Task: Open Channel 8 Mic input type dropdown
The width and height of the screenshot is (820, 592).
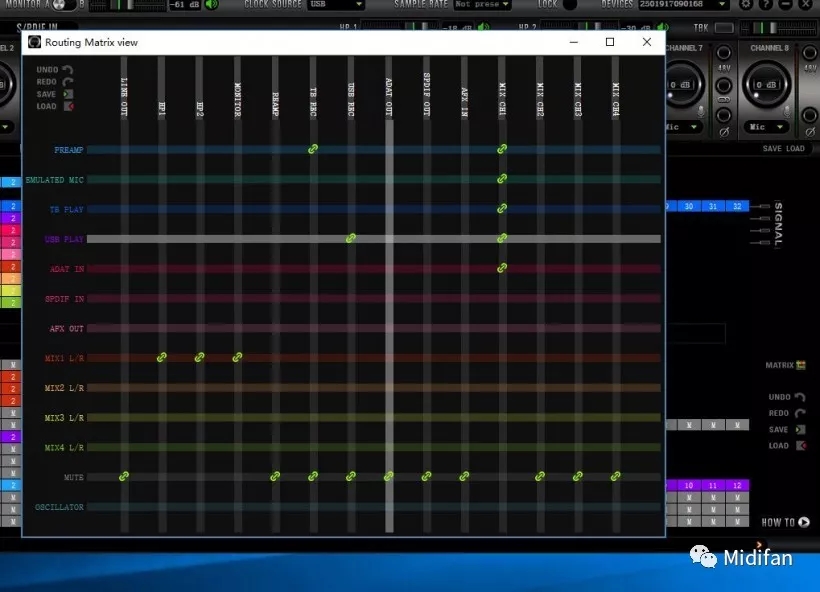Action: (769, 128)
